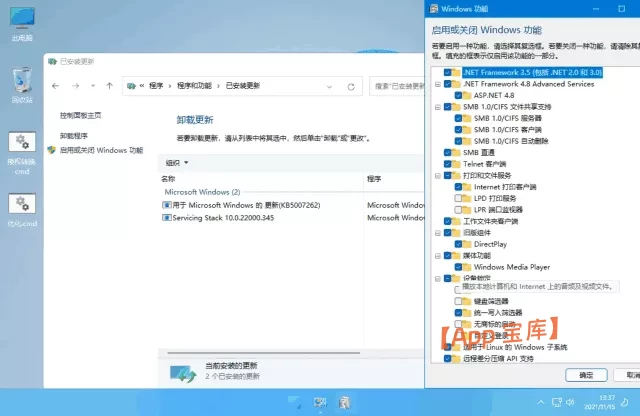Image resolution: width=640 pixels, height=416 pixels.
Task: Open the volume tray icon
Action: pyautogui.click(x=570, y=403)
